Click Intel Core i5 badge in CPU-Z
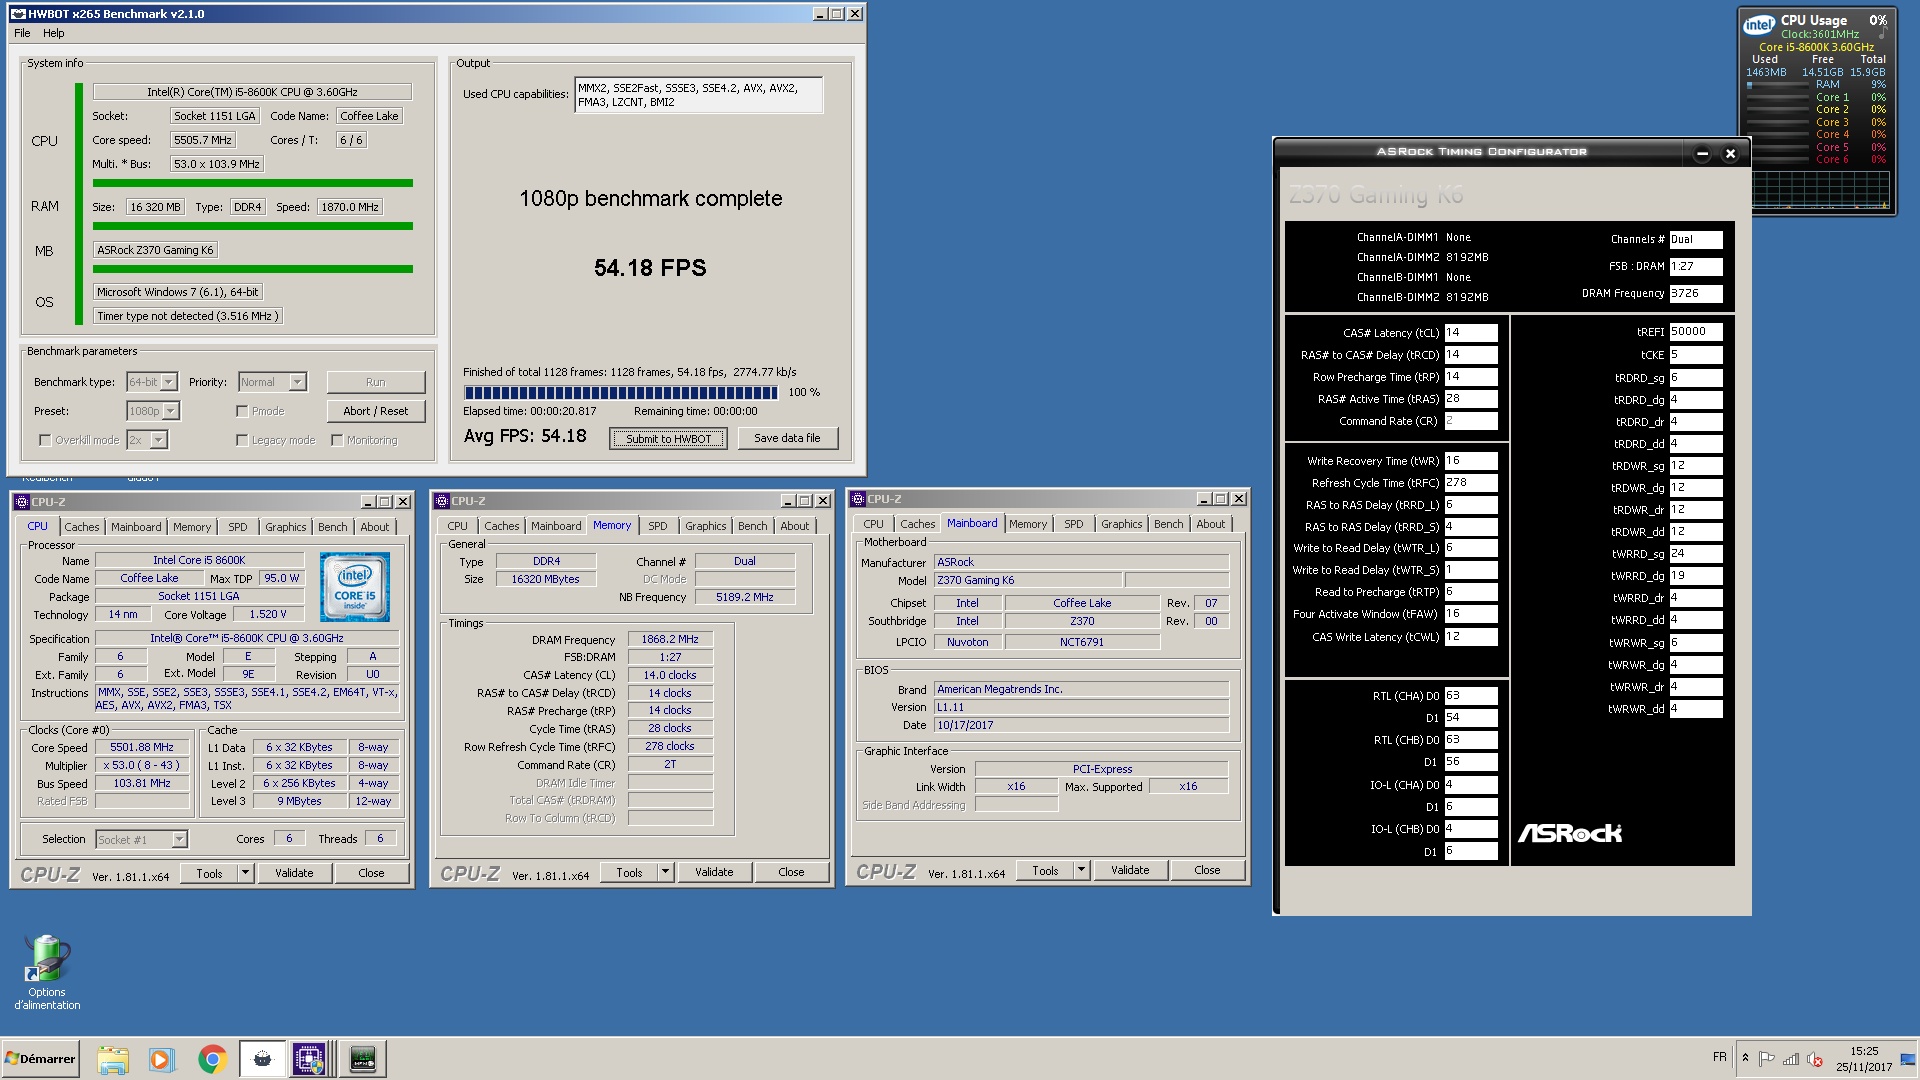The image size is (1920, 1080). tap(354, 587)
